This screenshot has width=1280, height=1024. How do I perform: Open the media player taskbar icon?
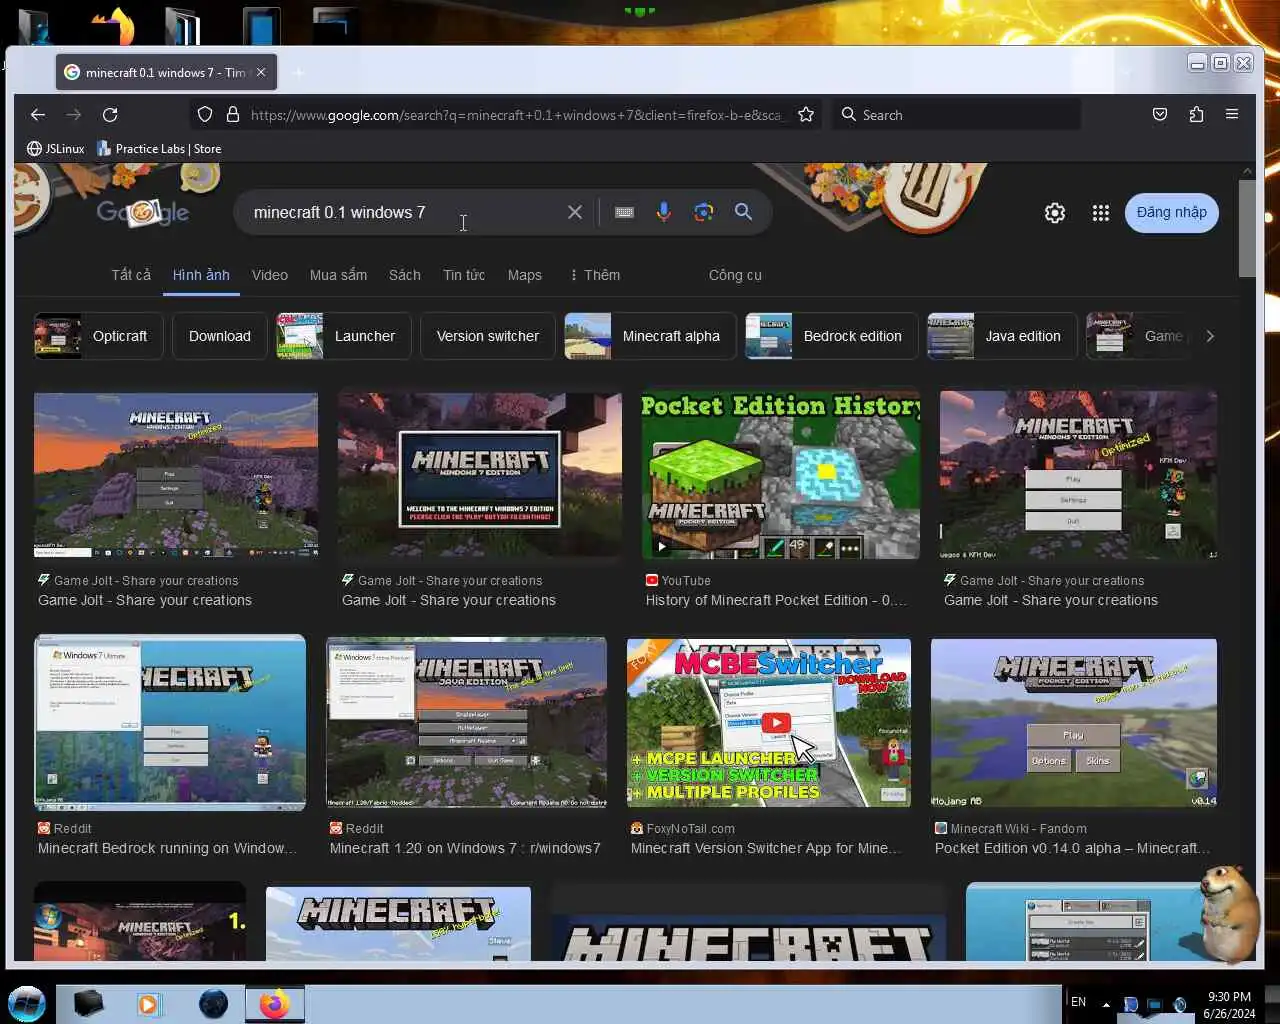point(150,1004)
